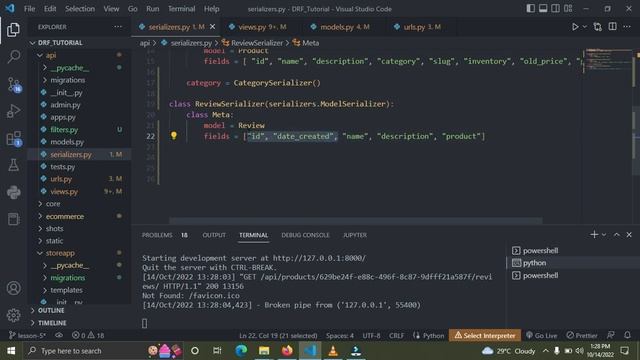Collapse the storeapp folder

(x=80, y=253)
